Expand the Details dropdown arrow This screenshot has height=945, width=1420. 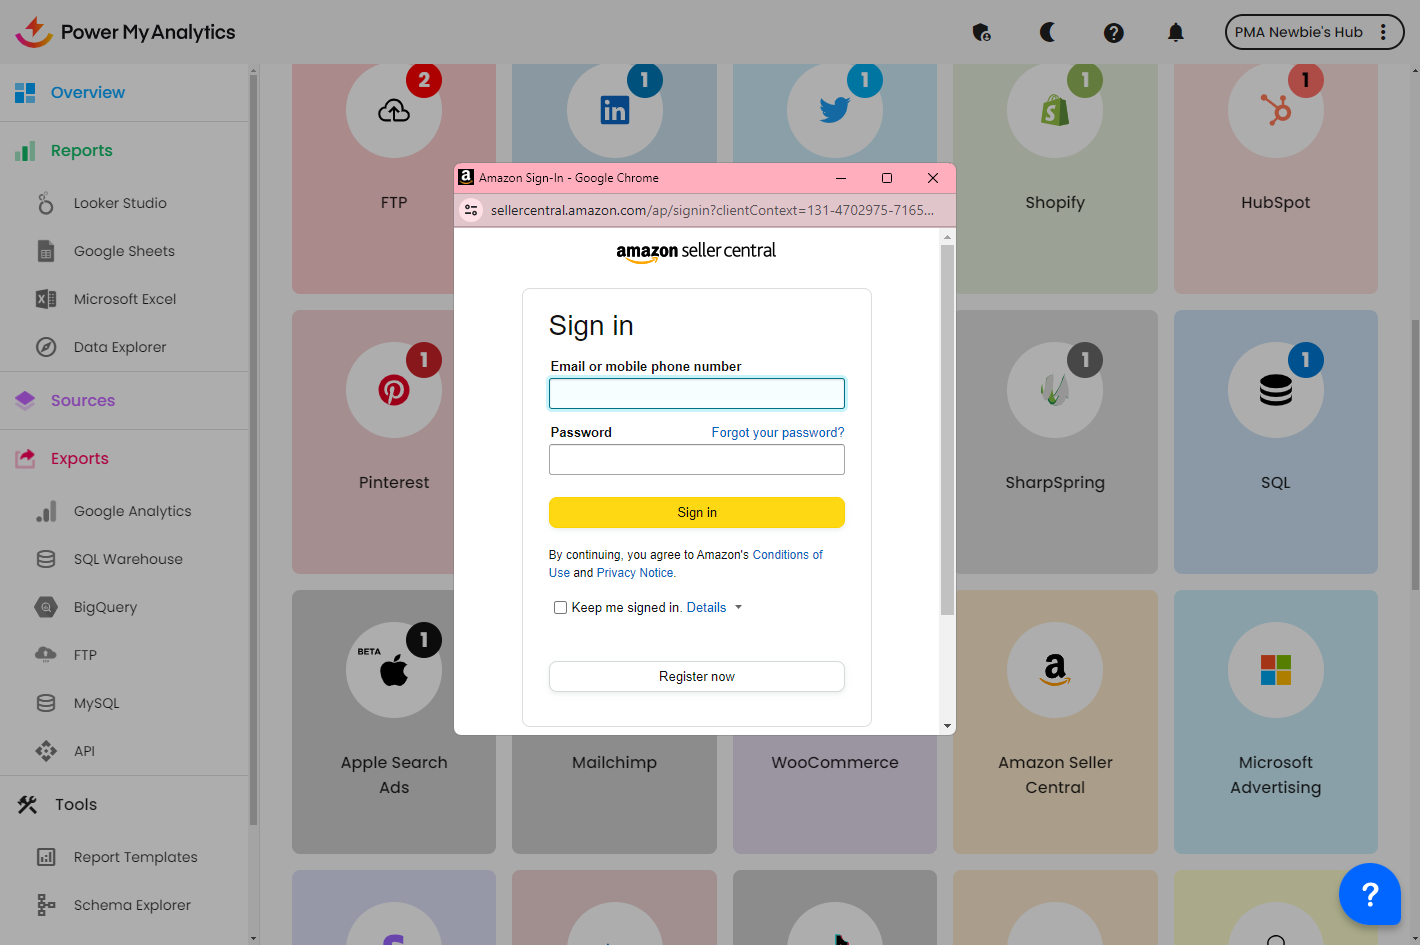tap(738, 608)
